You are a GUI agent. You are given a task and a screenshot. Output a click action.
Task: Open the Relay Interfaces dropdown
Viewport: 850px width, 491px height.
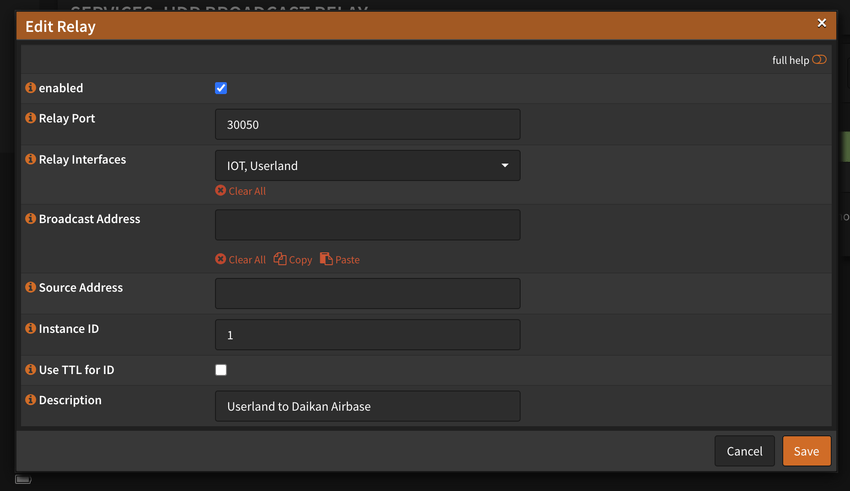click(368, 165)
